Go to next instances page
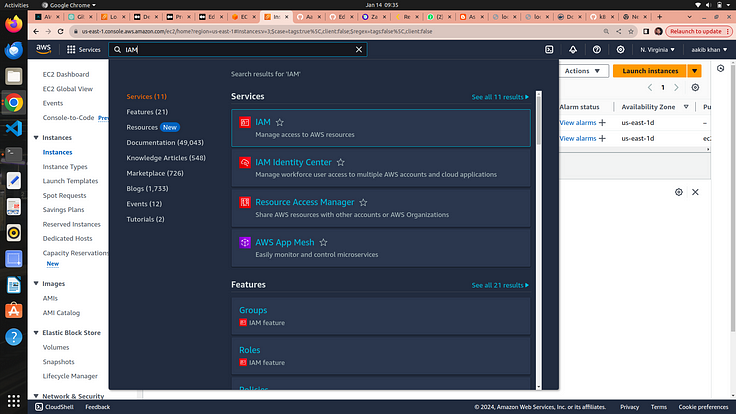 pos(676,87)
